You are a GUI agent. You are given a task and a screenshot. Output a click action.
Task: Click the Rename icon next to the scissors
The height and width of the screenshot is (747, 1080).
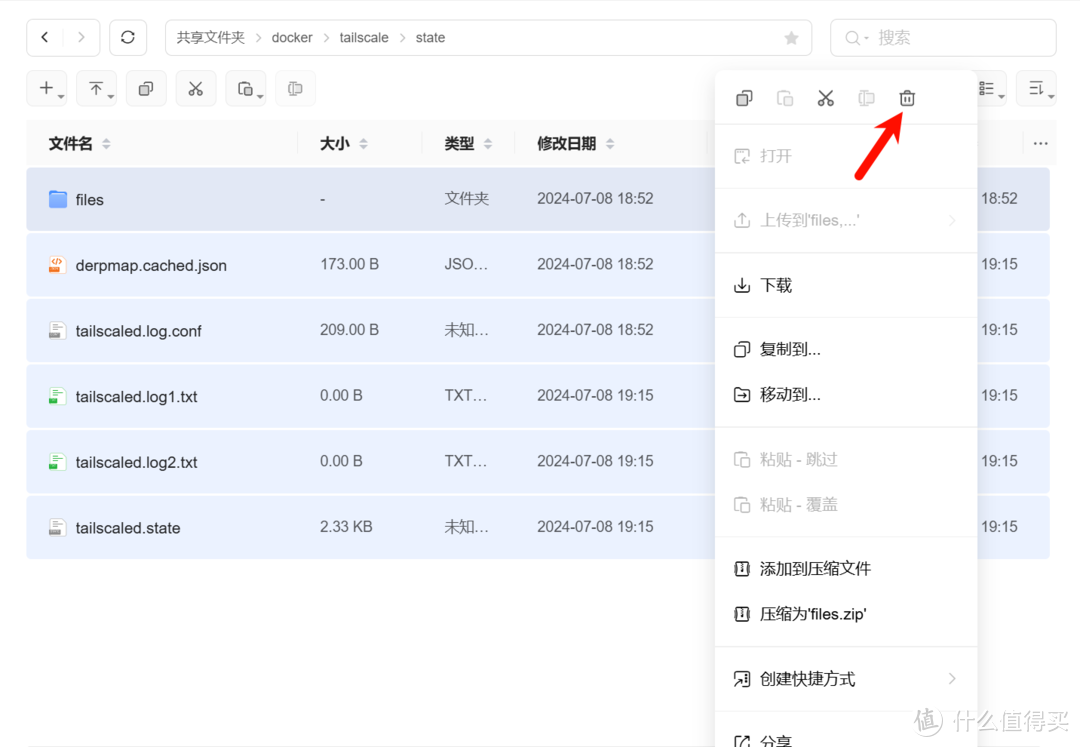(865, 97)
